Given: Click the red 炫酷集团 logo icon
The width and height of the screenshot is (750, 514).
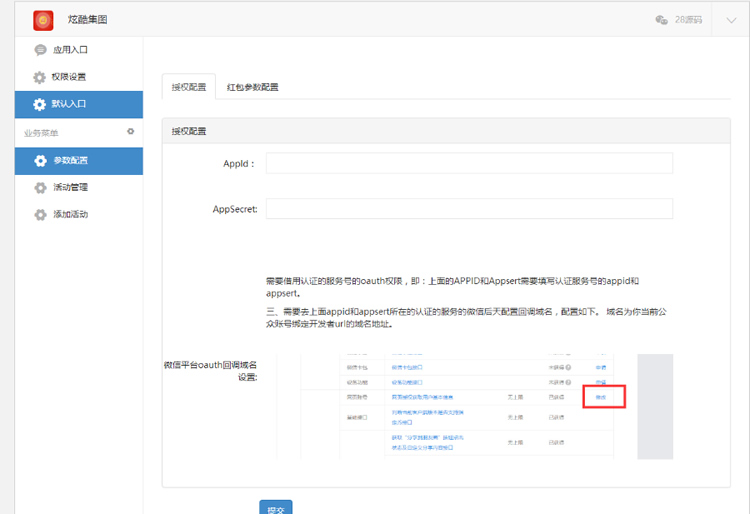Looking at the screenshot, I should pyautogui.click(x=43, y=20).
